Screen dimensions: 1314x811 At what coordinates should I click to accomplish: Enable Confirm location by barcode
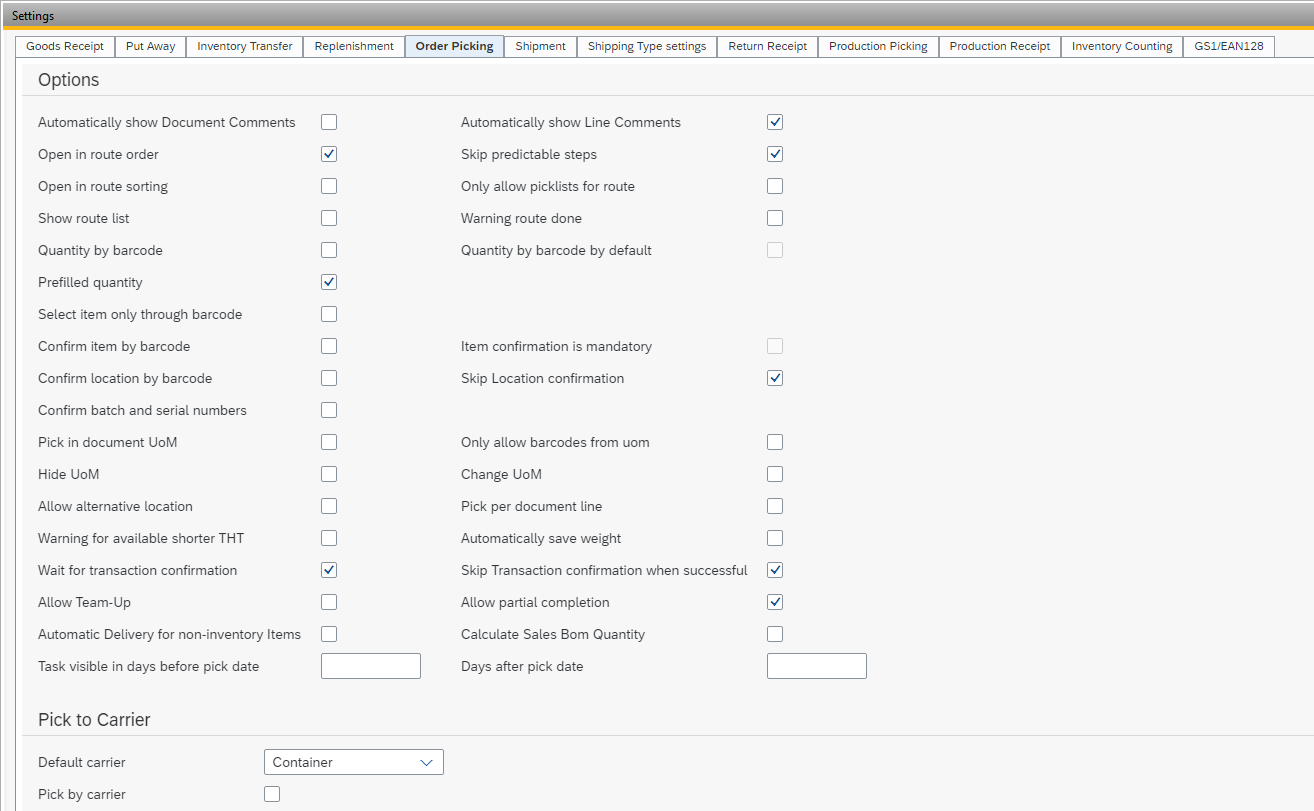(x=329, y=378)
